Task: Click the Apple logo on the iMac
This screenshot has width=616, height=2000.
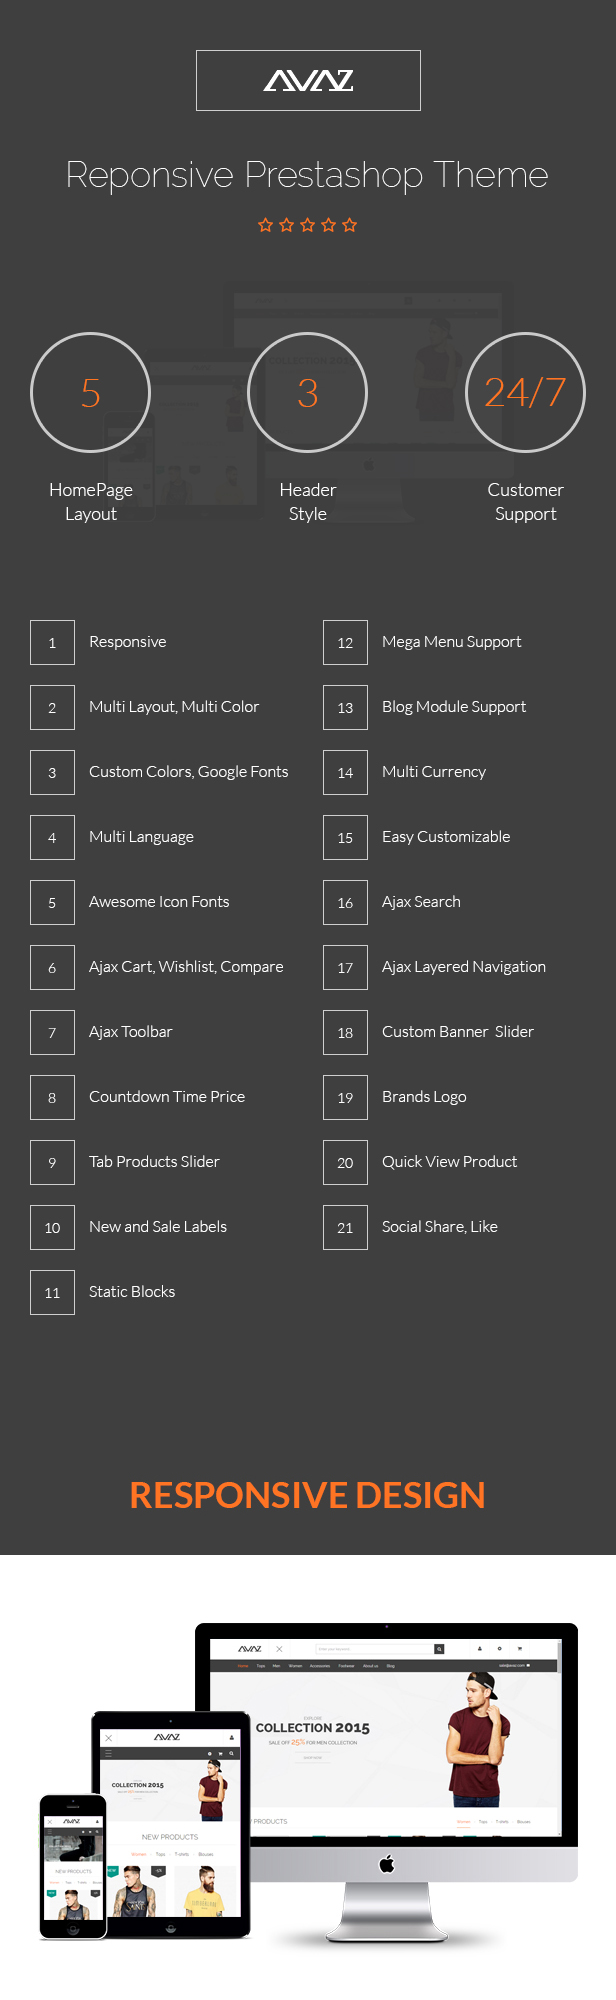Action: pyautogui.click(x=387, y=1864)
